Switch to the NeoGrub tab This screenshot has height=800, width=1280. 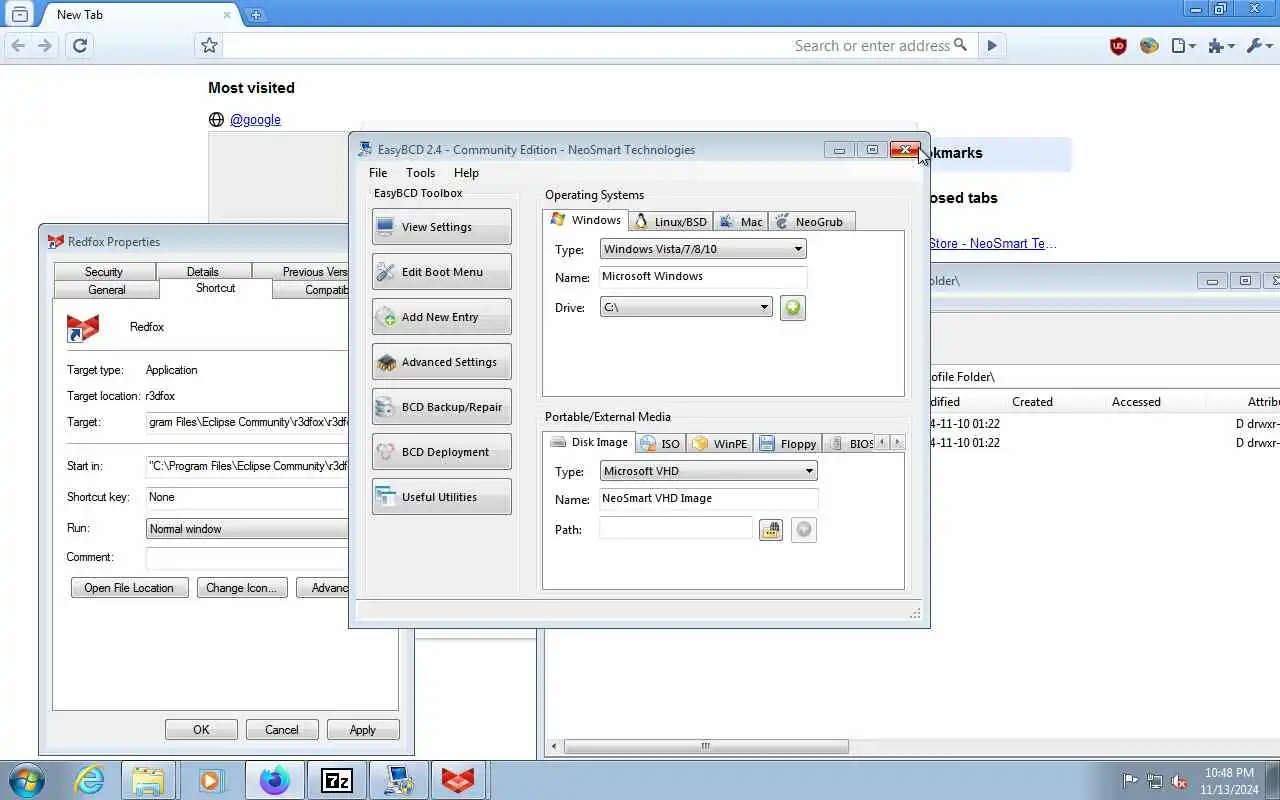point(811,222)
